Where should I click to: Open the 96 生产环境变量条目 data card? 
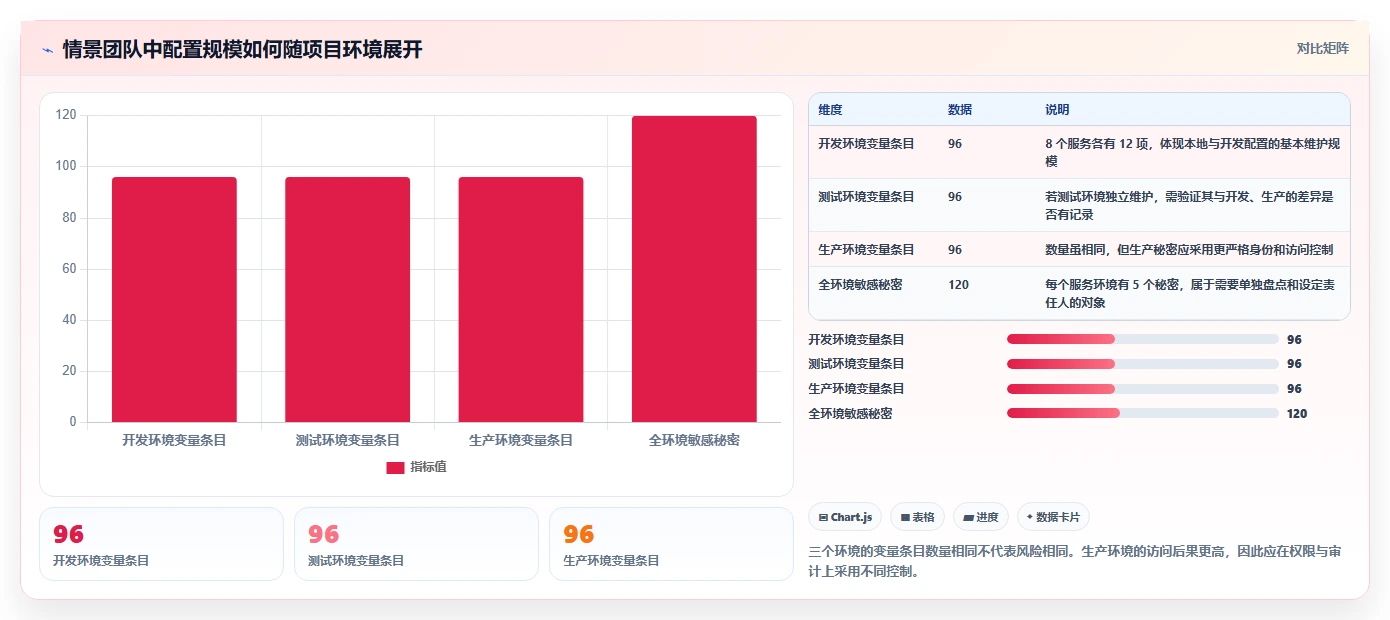[x=671, y=544]
